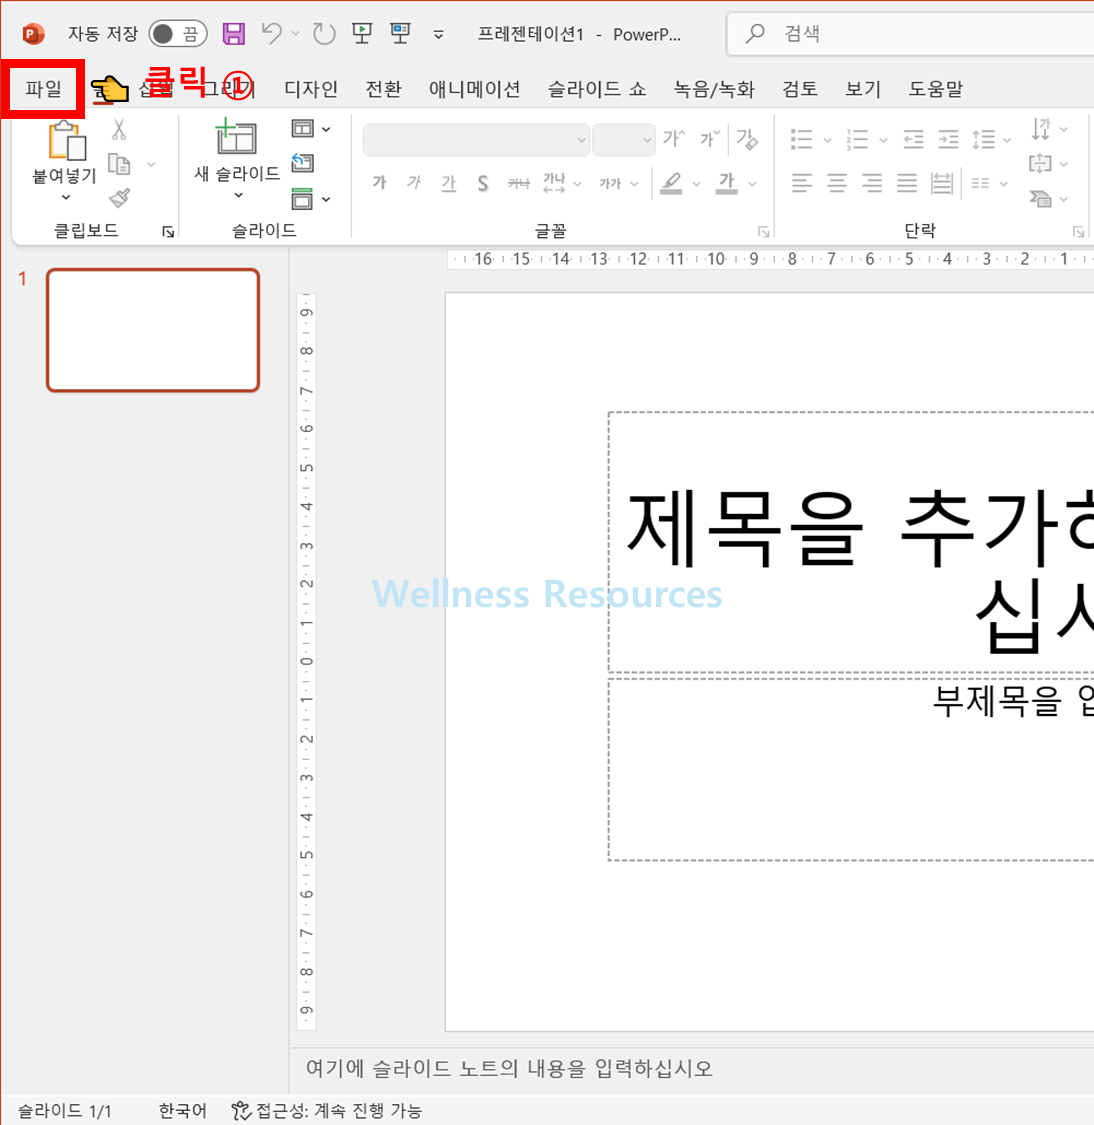Open Customize Quick Access Toolbar dropdown
Image resolution: width=1094 pixels, height=1125 pixels.
(438, 34)
